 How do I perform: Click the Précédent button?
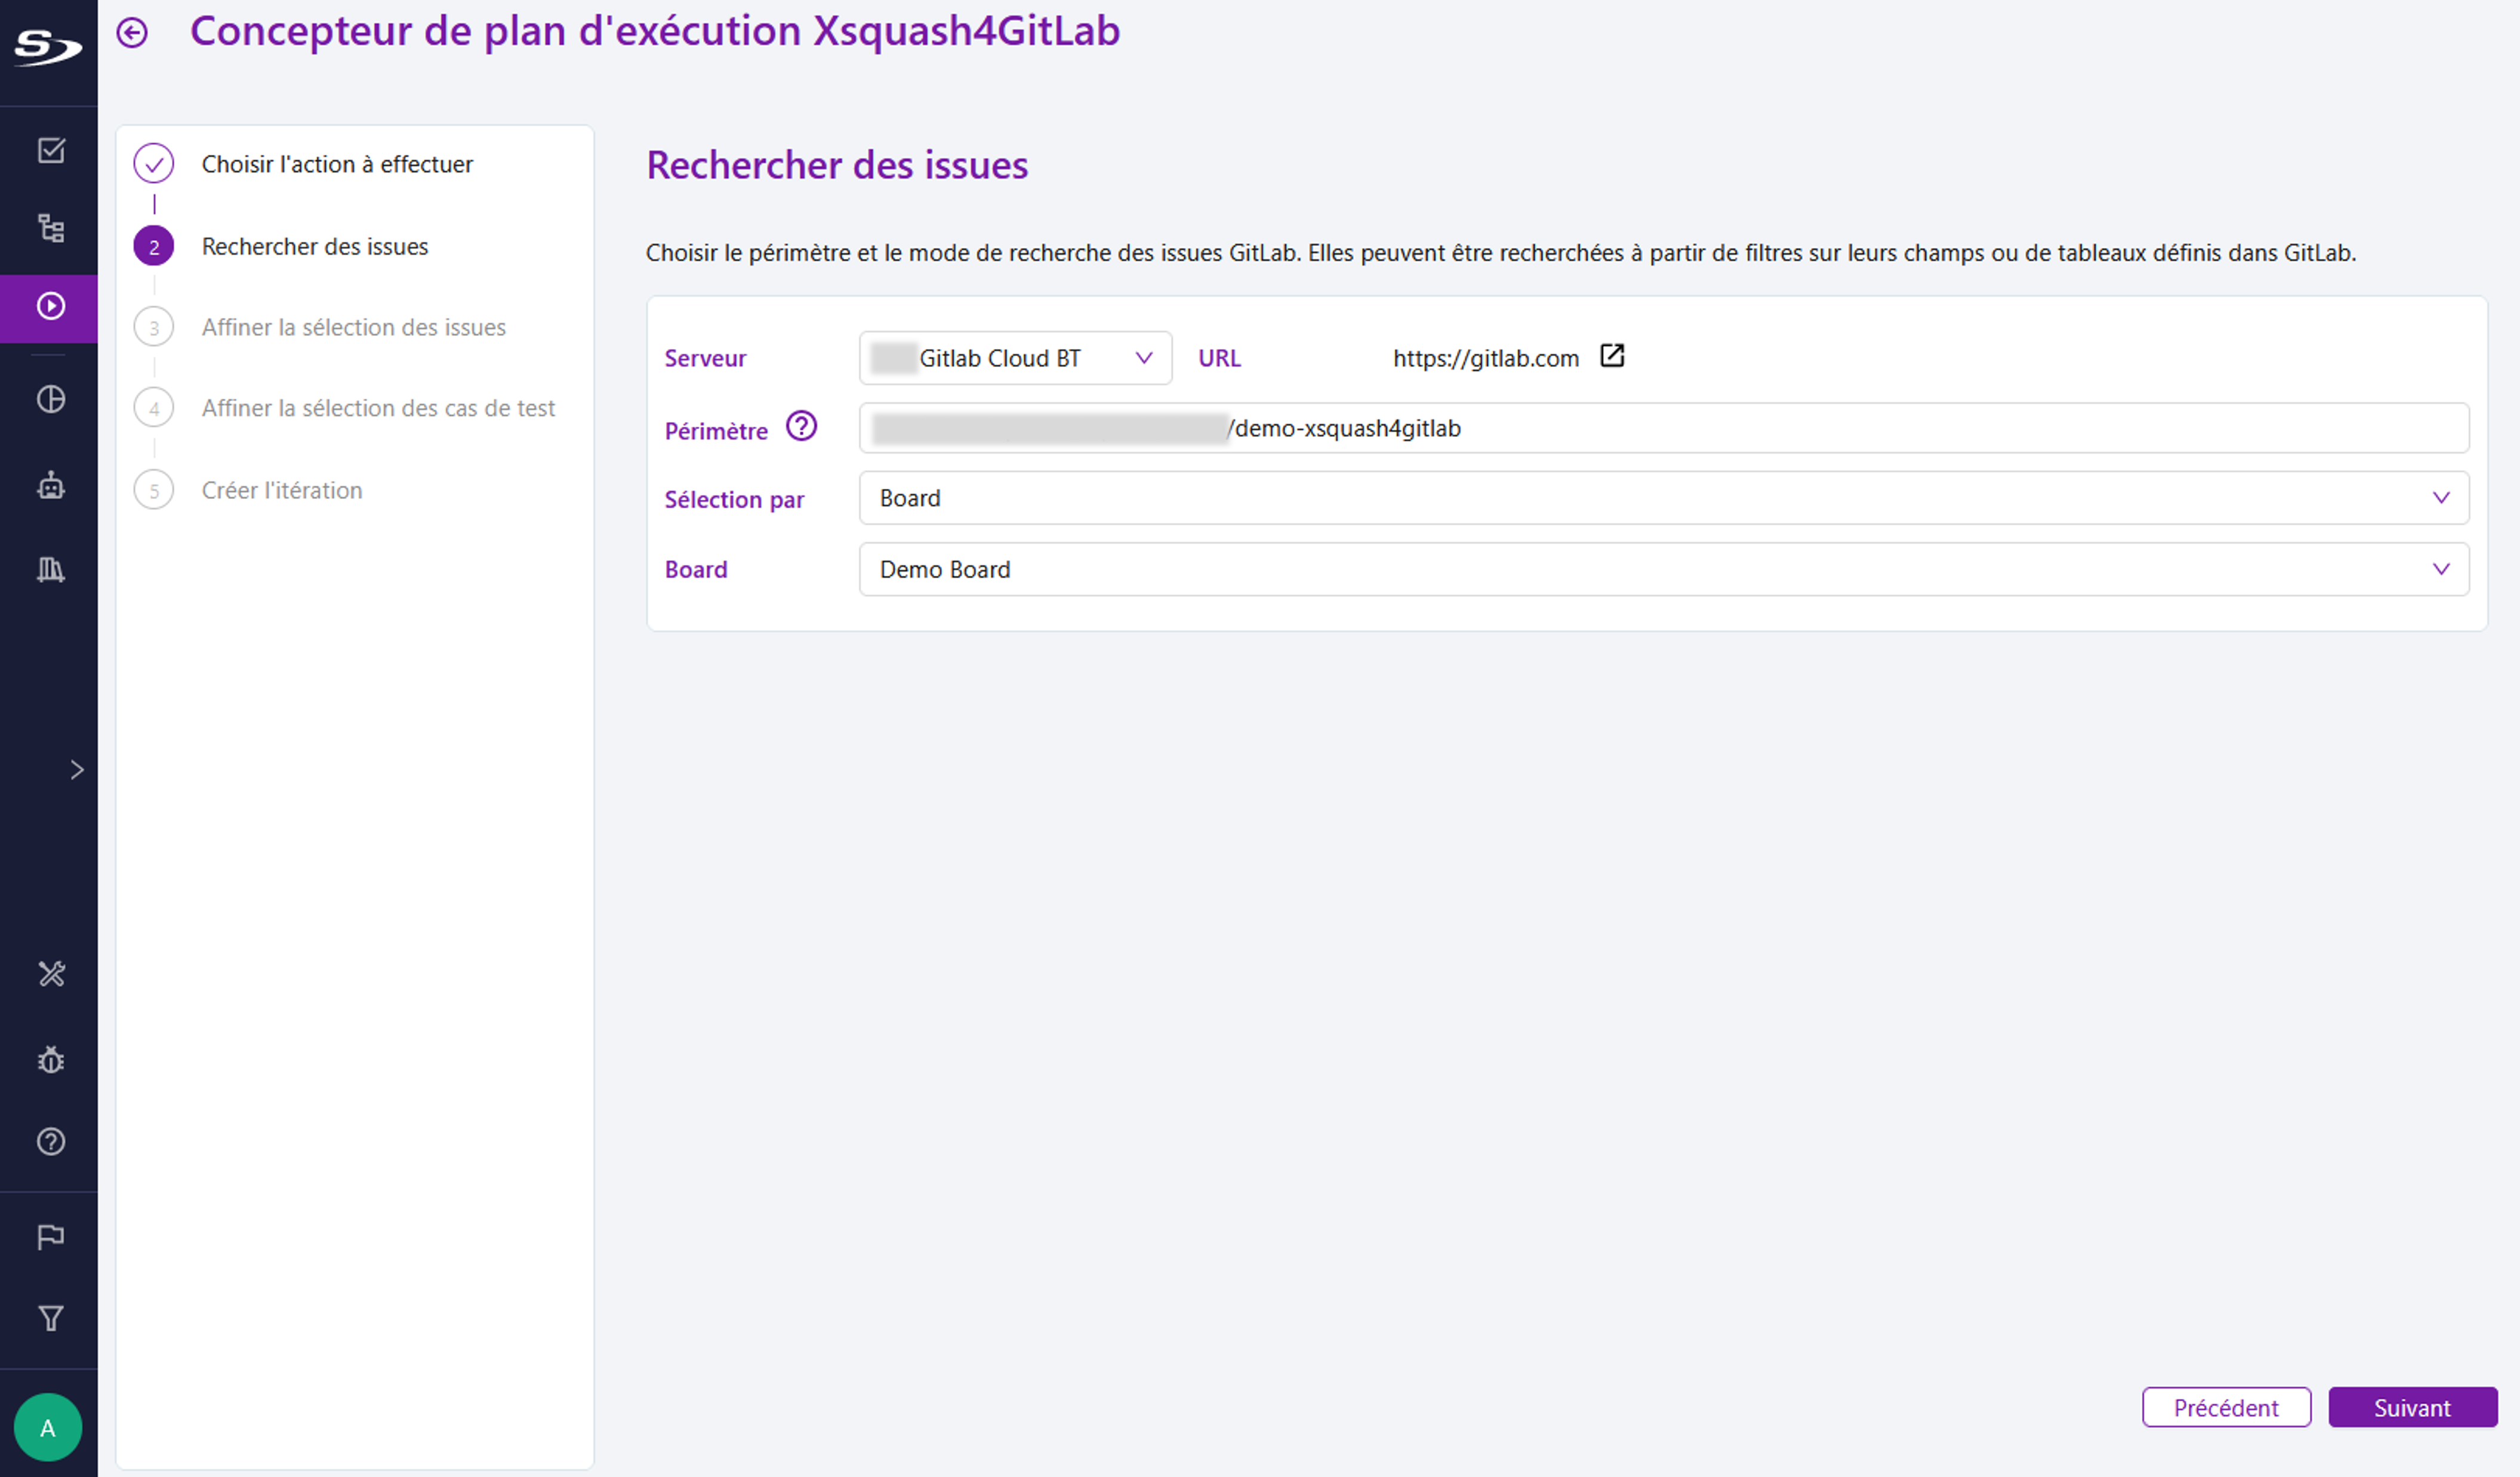2226,1407
